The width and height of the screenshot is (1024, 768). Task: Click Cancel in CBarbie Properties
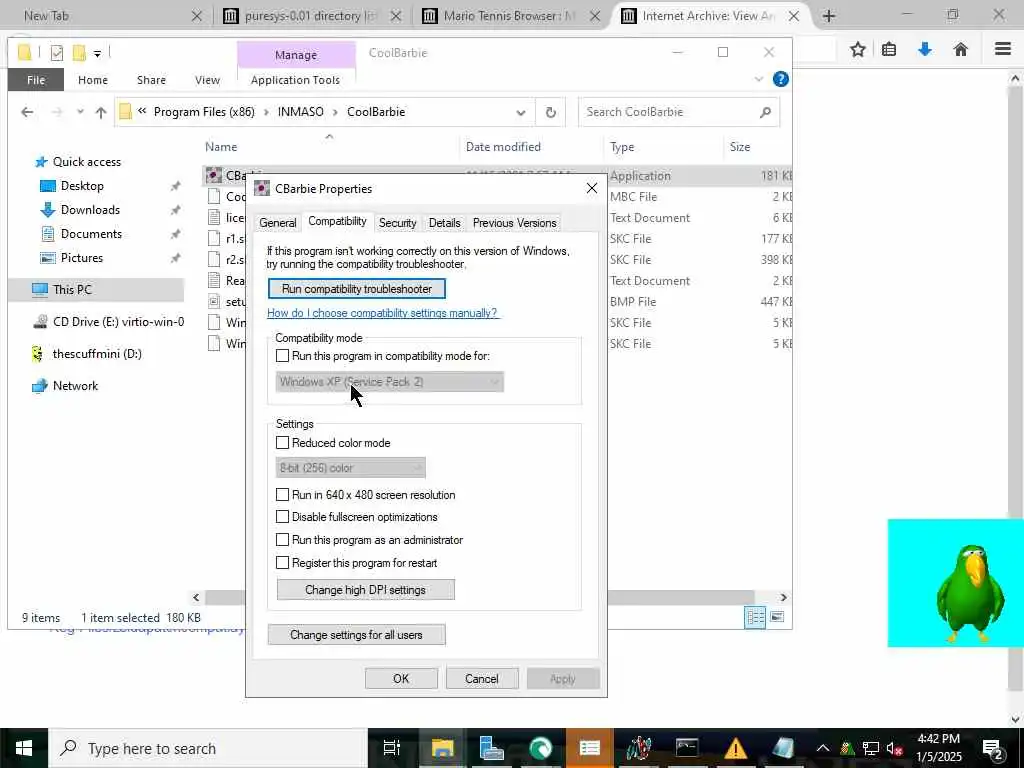[482, 679]
